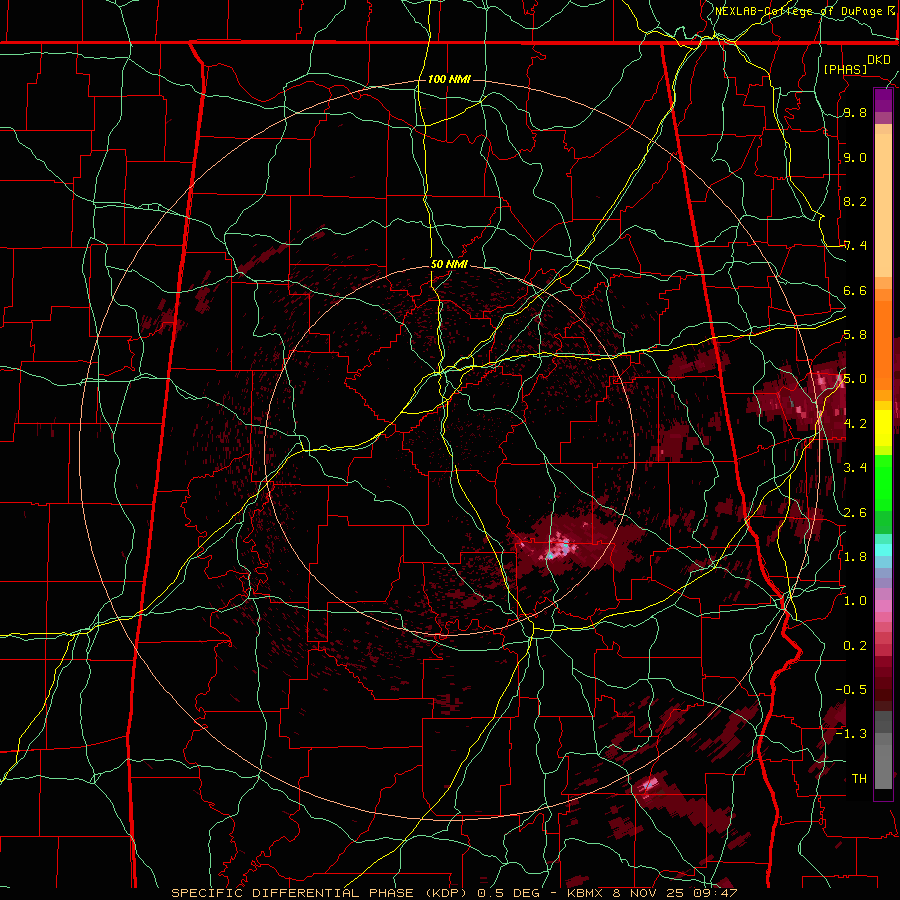Click the 5.8 value on the color scale
This screenshot has height=900, width=900.
[x=855, y=335]
